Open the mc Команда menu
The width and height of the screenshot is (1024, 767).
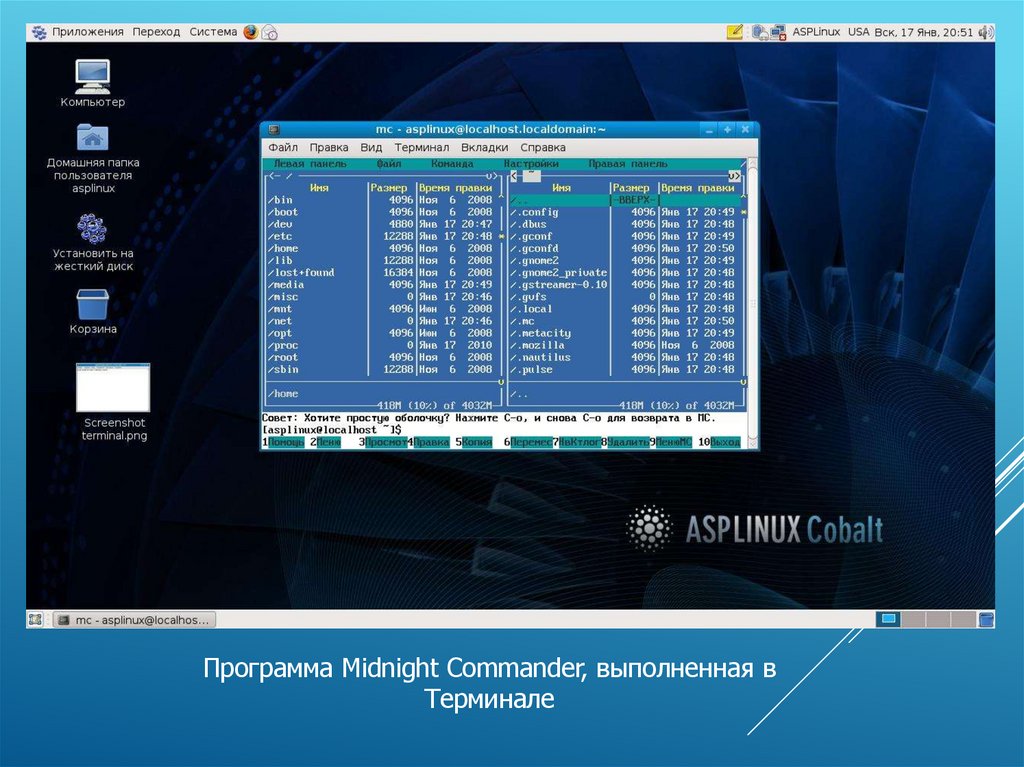tap(452, 164)
